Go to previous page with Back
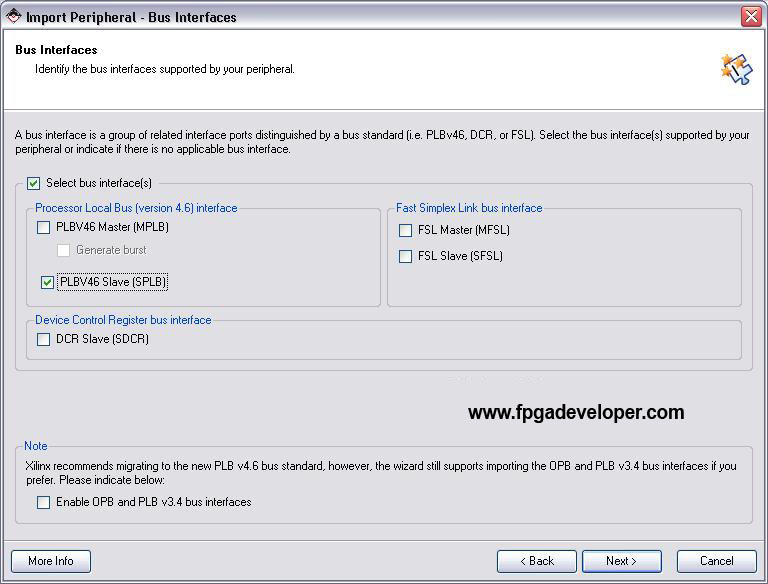Viewport: 768px width, 584px height. point(537,561)
